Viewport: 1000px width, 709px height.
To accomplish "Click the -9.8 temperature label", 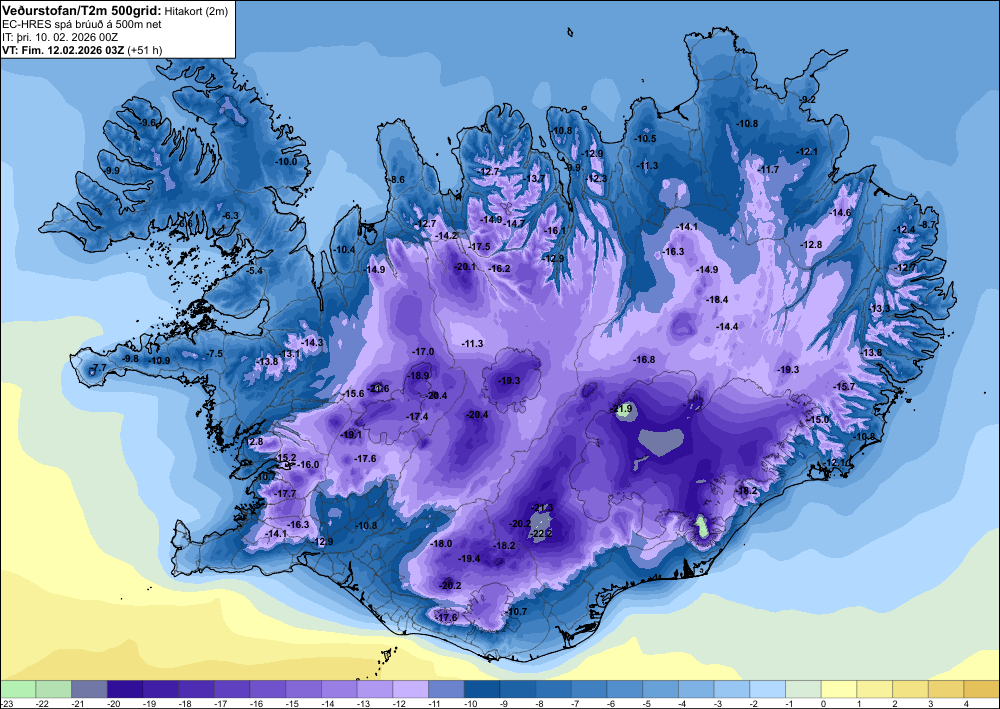I will click(x=130, y=359).
